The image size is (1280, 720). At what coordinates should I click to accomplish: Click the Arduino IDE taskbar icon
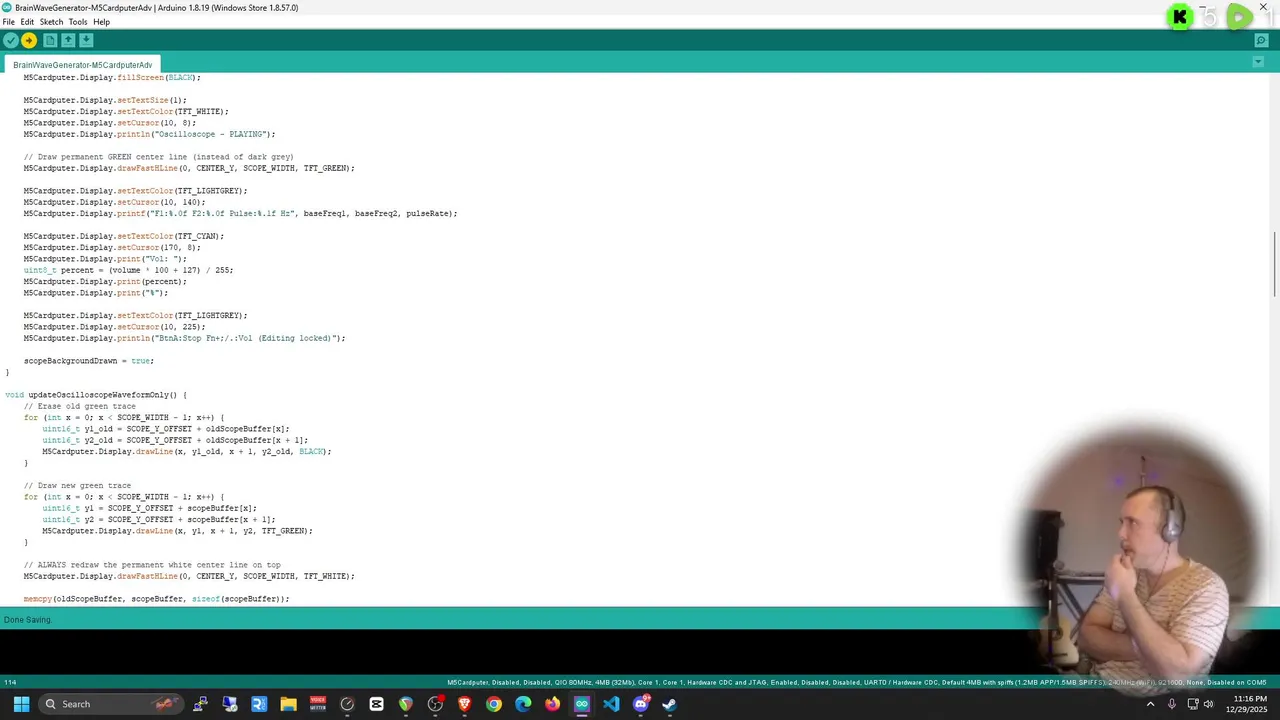click(x=582, y=704)
